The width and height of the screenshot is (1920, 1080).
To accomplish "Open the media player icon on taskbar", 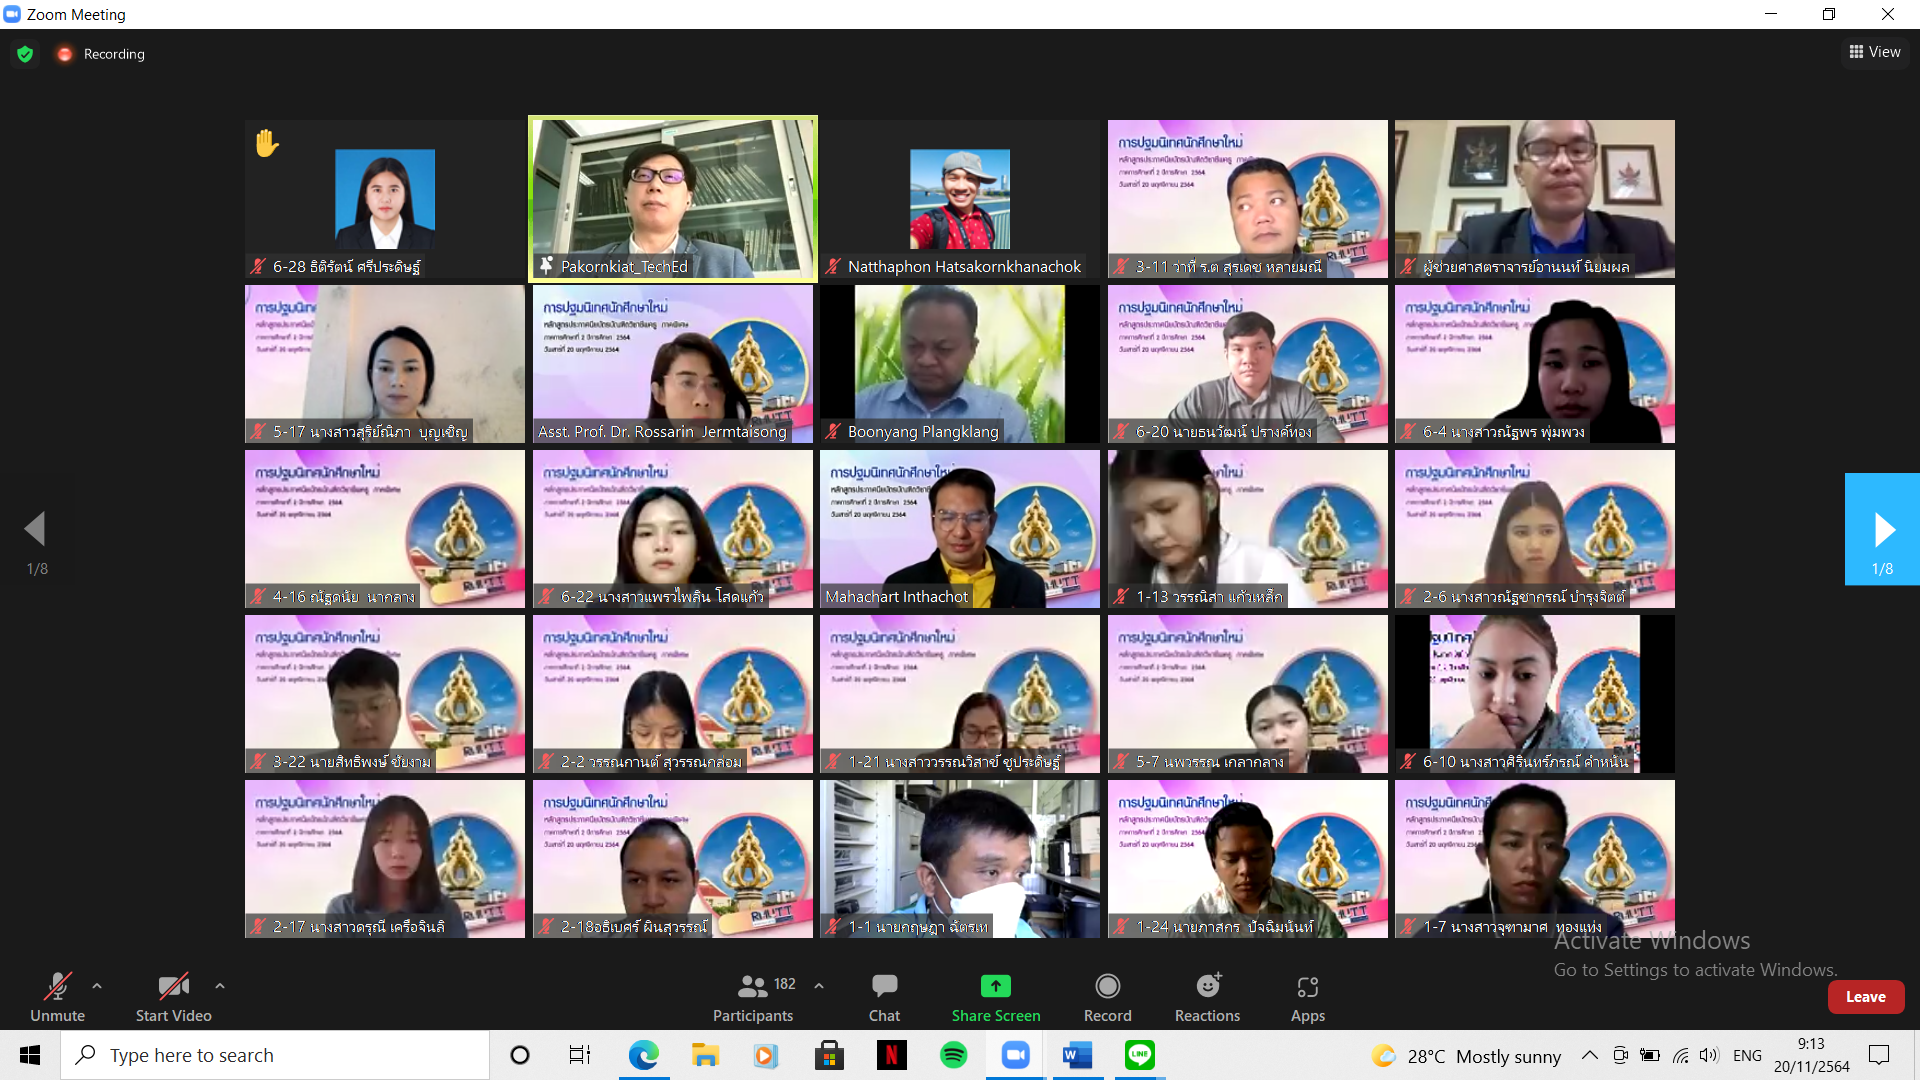I will [765, 1055].
